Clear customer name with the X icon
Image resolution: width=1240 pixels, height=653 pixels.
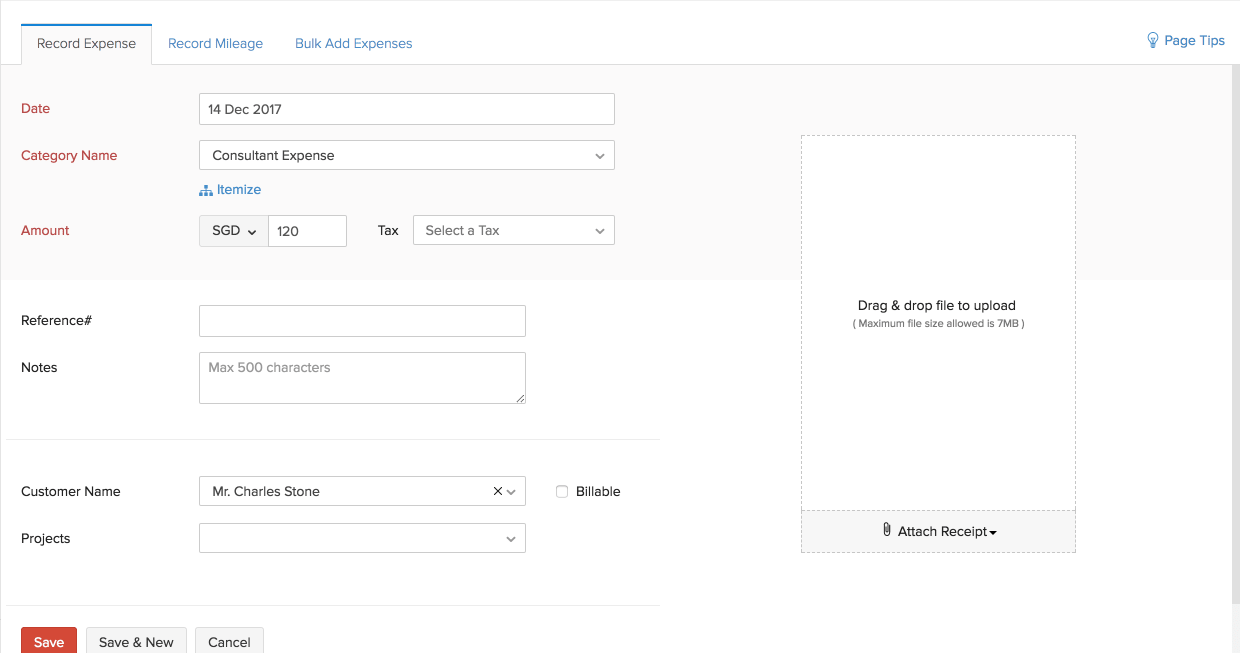point(498,491)
